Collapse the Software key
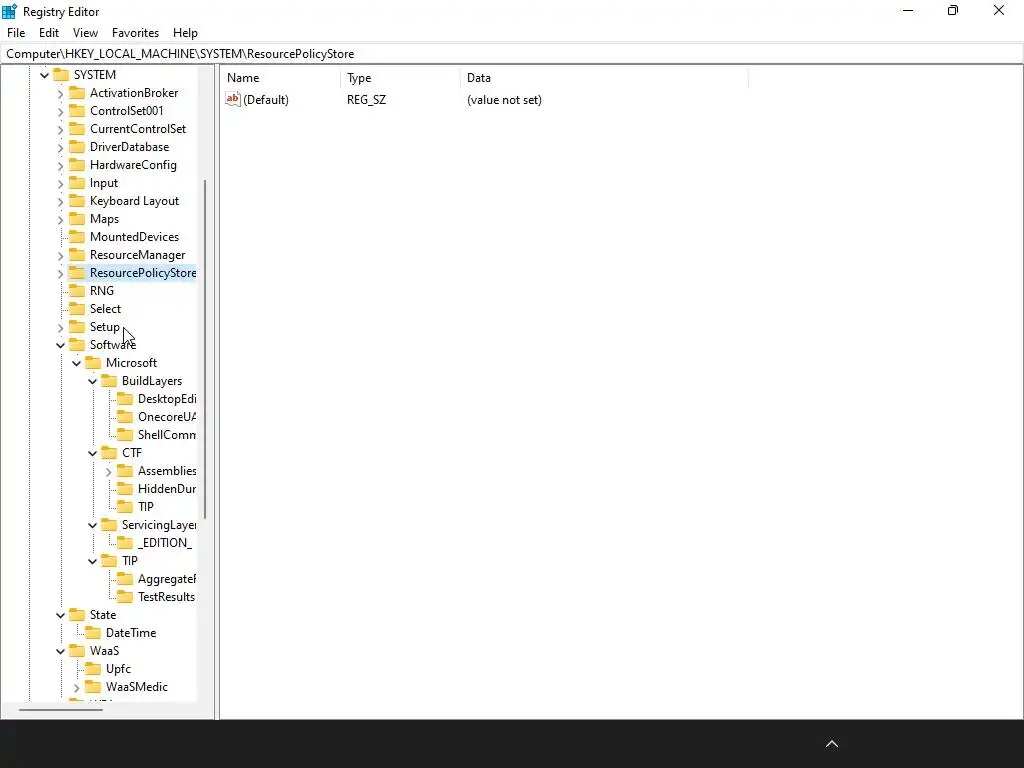Image resolution: width=1024 pixels, height=768 pixels. tap(60, 345)
